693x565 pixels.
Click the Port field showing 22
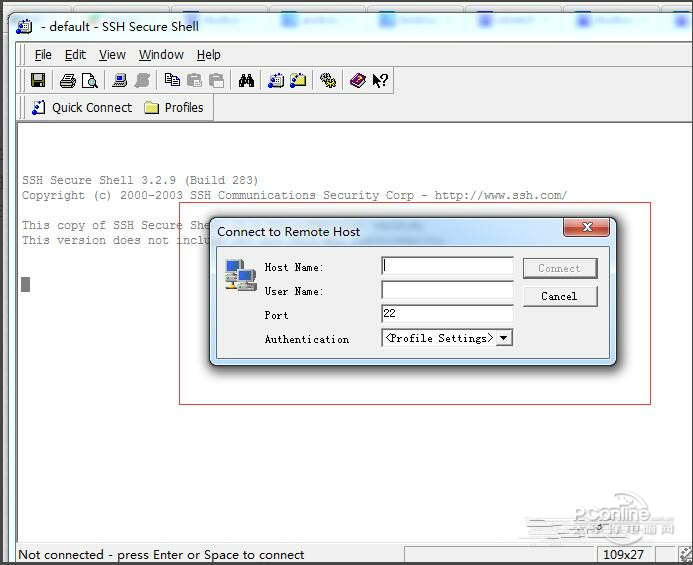(447, 314)
